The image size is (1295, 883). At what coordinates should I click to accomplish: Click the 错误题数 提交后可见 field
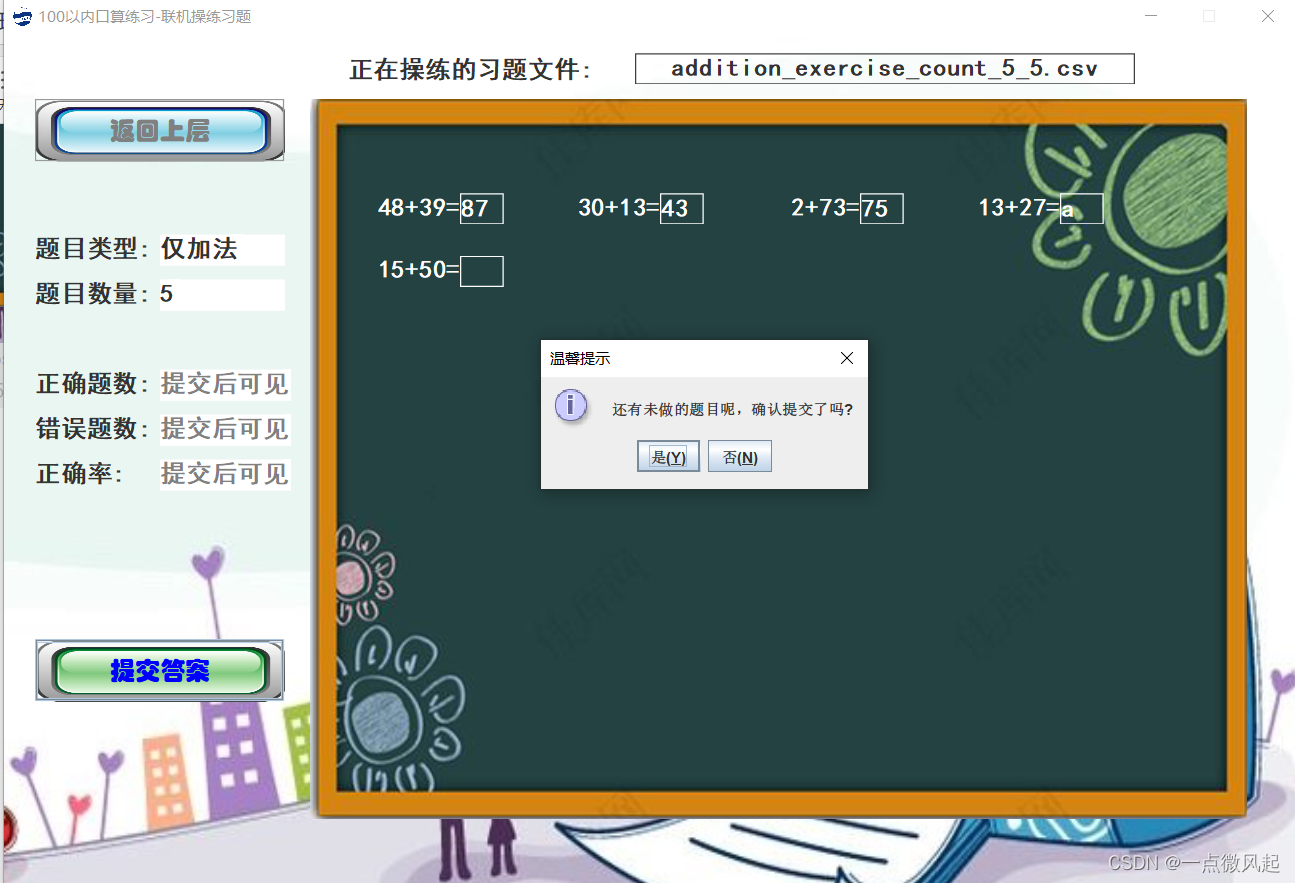click(x=224, y=429)
